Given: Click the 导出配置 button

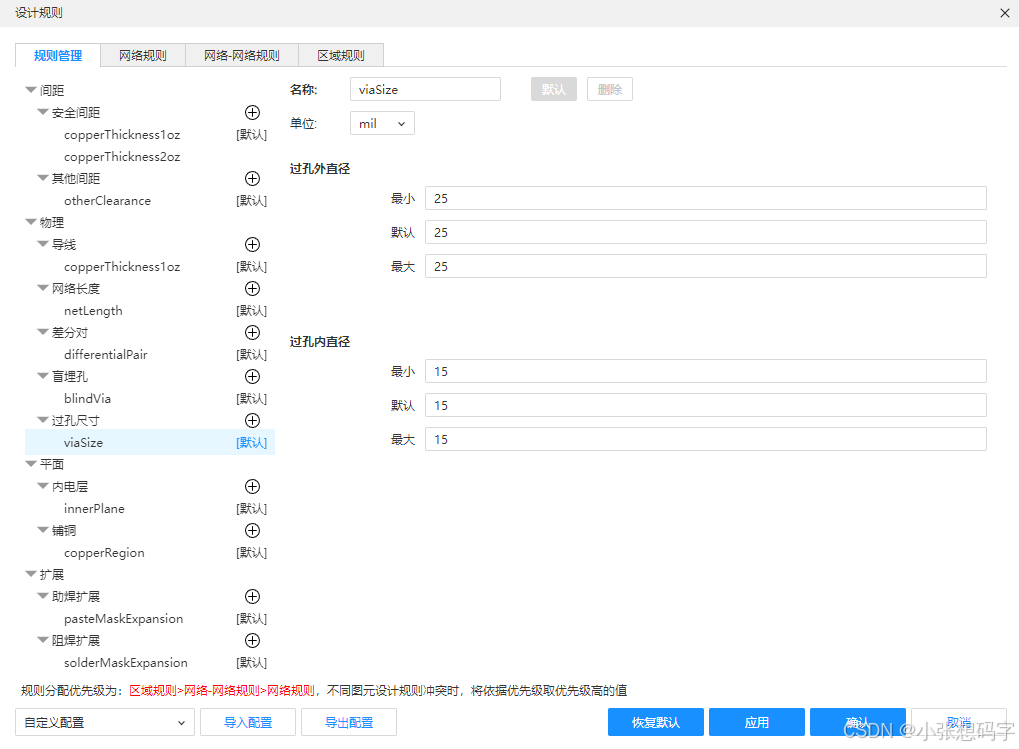Looking at the screenshot, I should [x=349, y=722].
